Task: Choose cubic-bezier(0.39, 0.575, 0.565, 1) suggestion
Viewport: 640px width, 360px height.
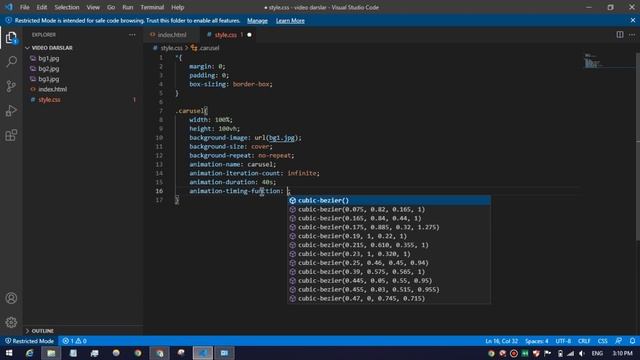Action: click(389, 272)
